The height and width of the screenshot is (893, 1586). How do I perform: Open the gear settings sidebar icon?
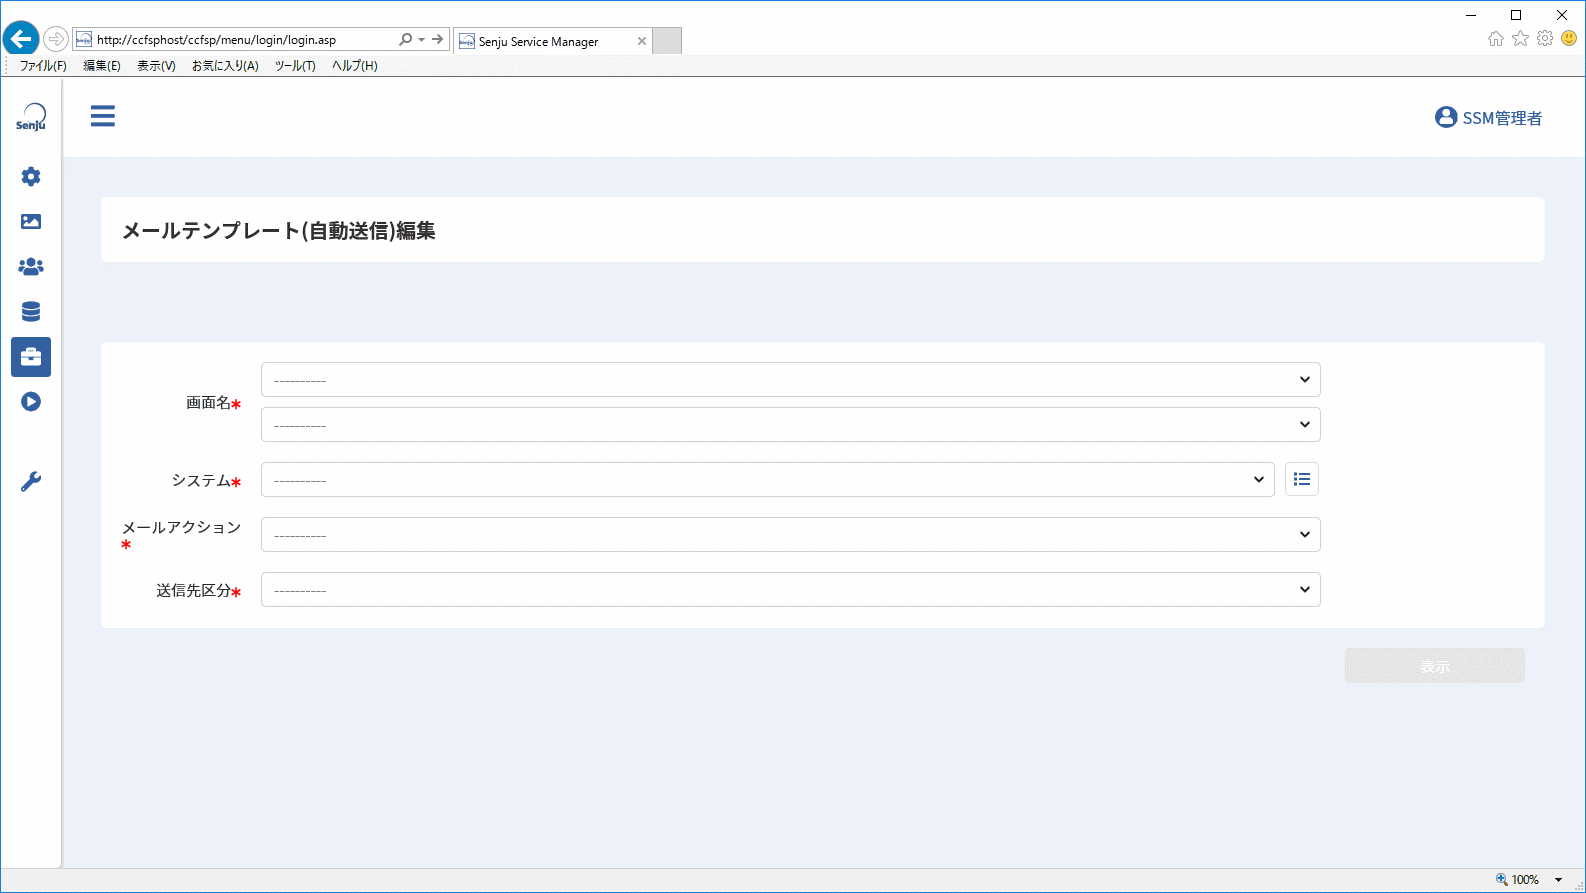[x=31, y=177]
